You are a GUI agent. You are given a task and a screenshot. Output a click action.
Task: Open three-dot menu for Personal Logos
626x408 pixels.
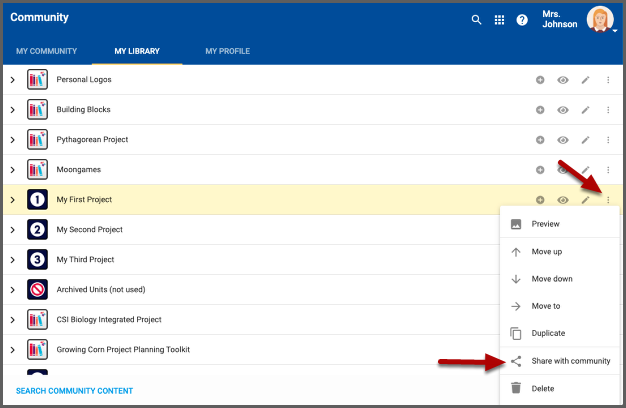point(608,80)
